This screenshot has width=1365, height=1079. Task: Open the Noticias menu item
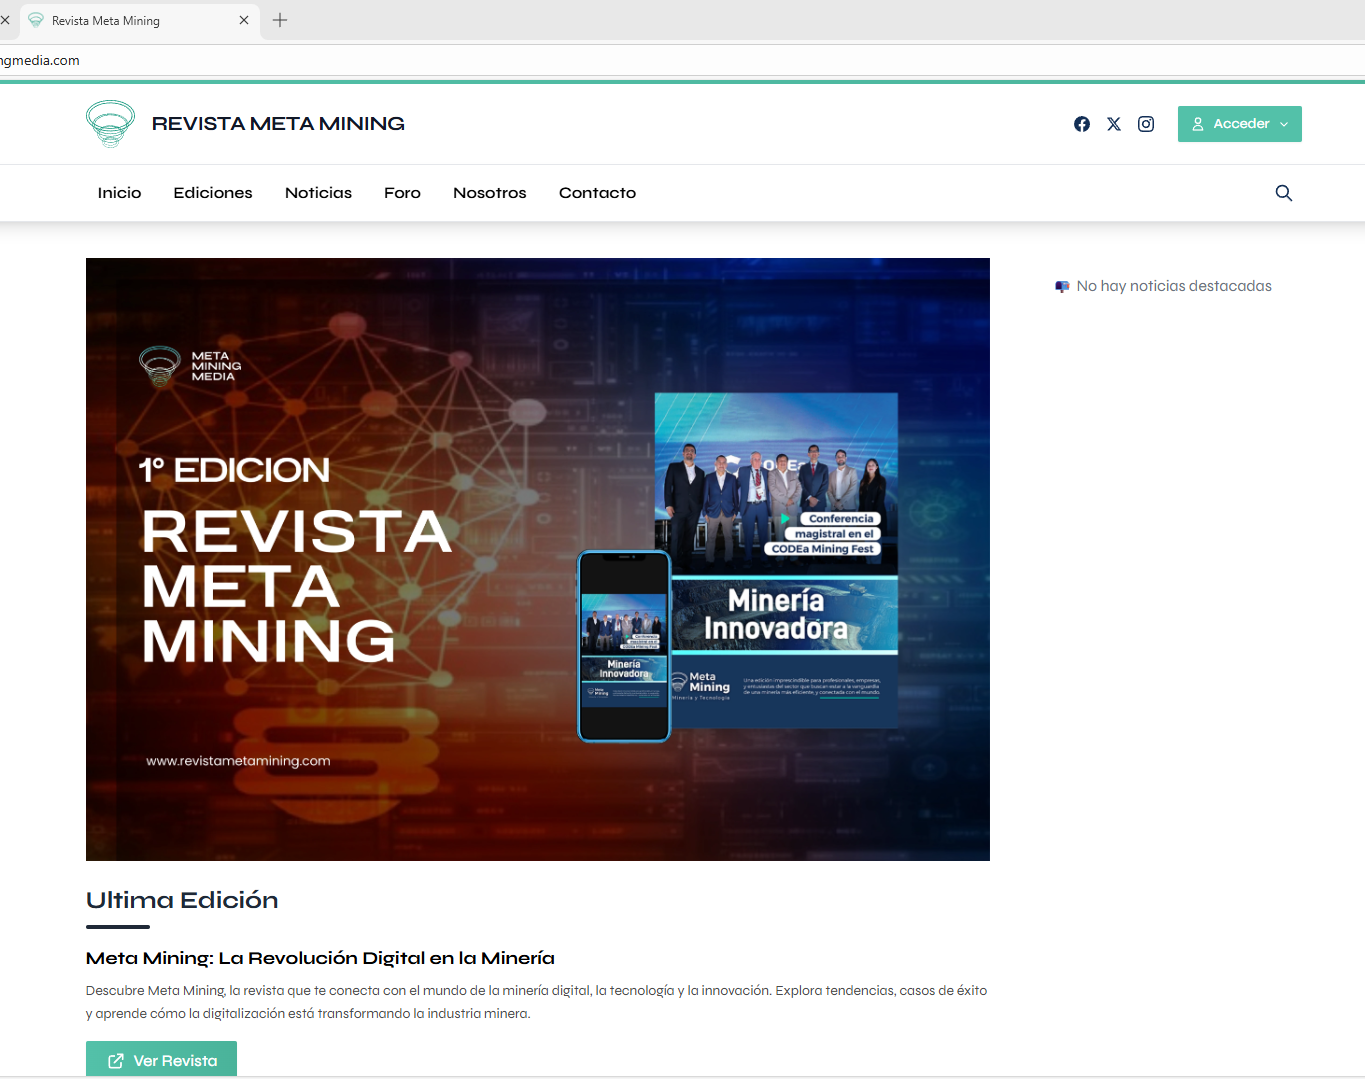point(318,193)
